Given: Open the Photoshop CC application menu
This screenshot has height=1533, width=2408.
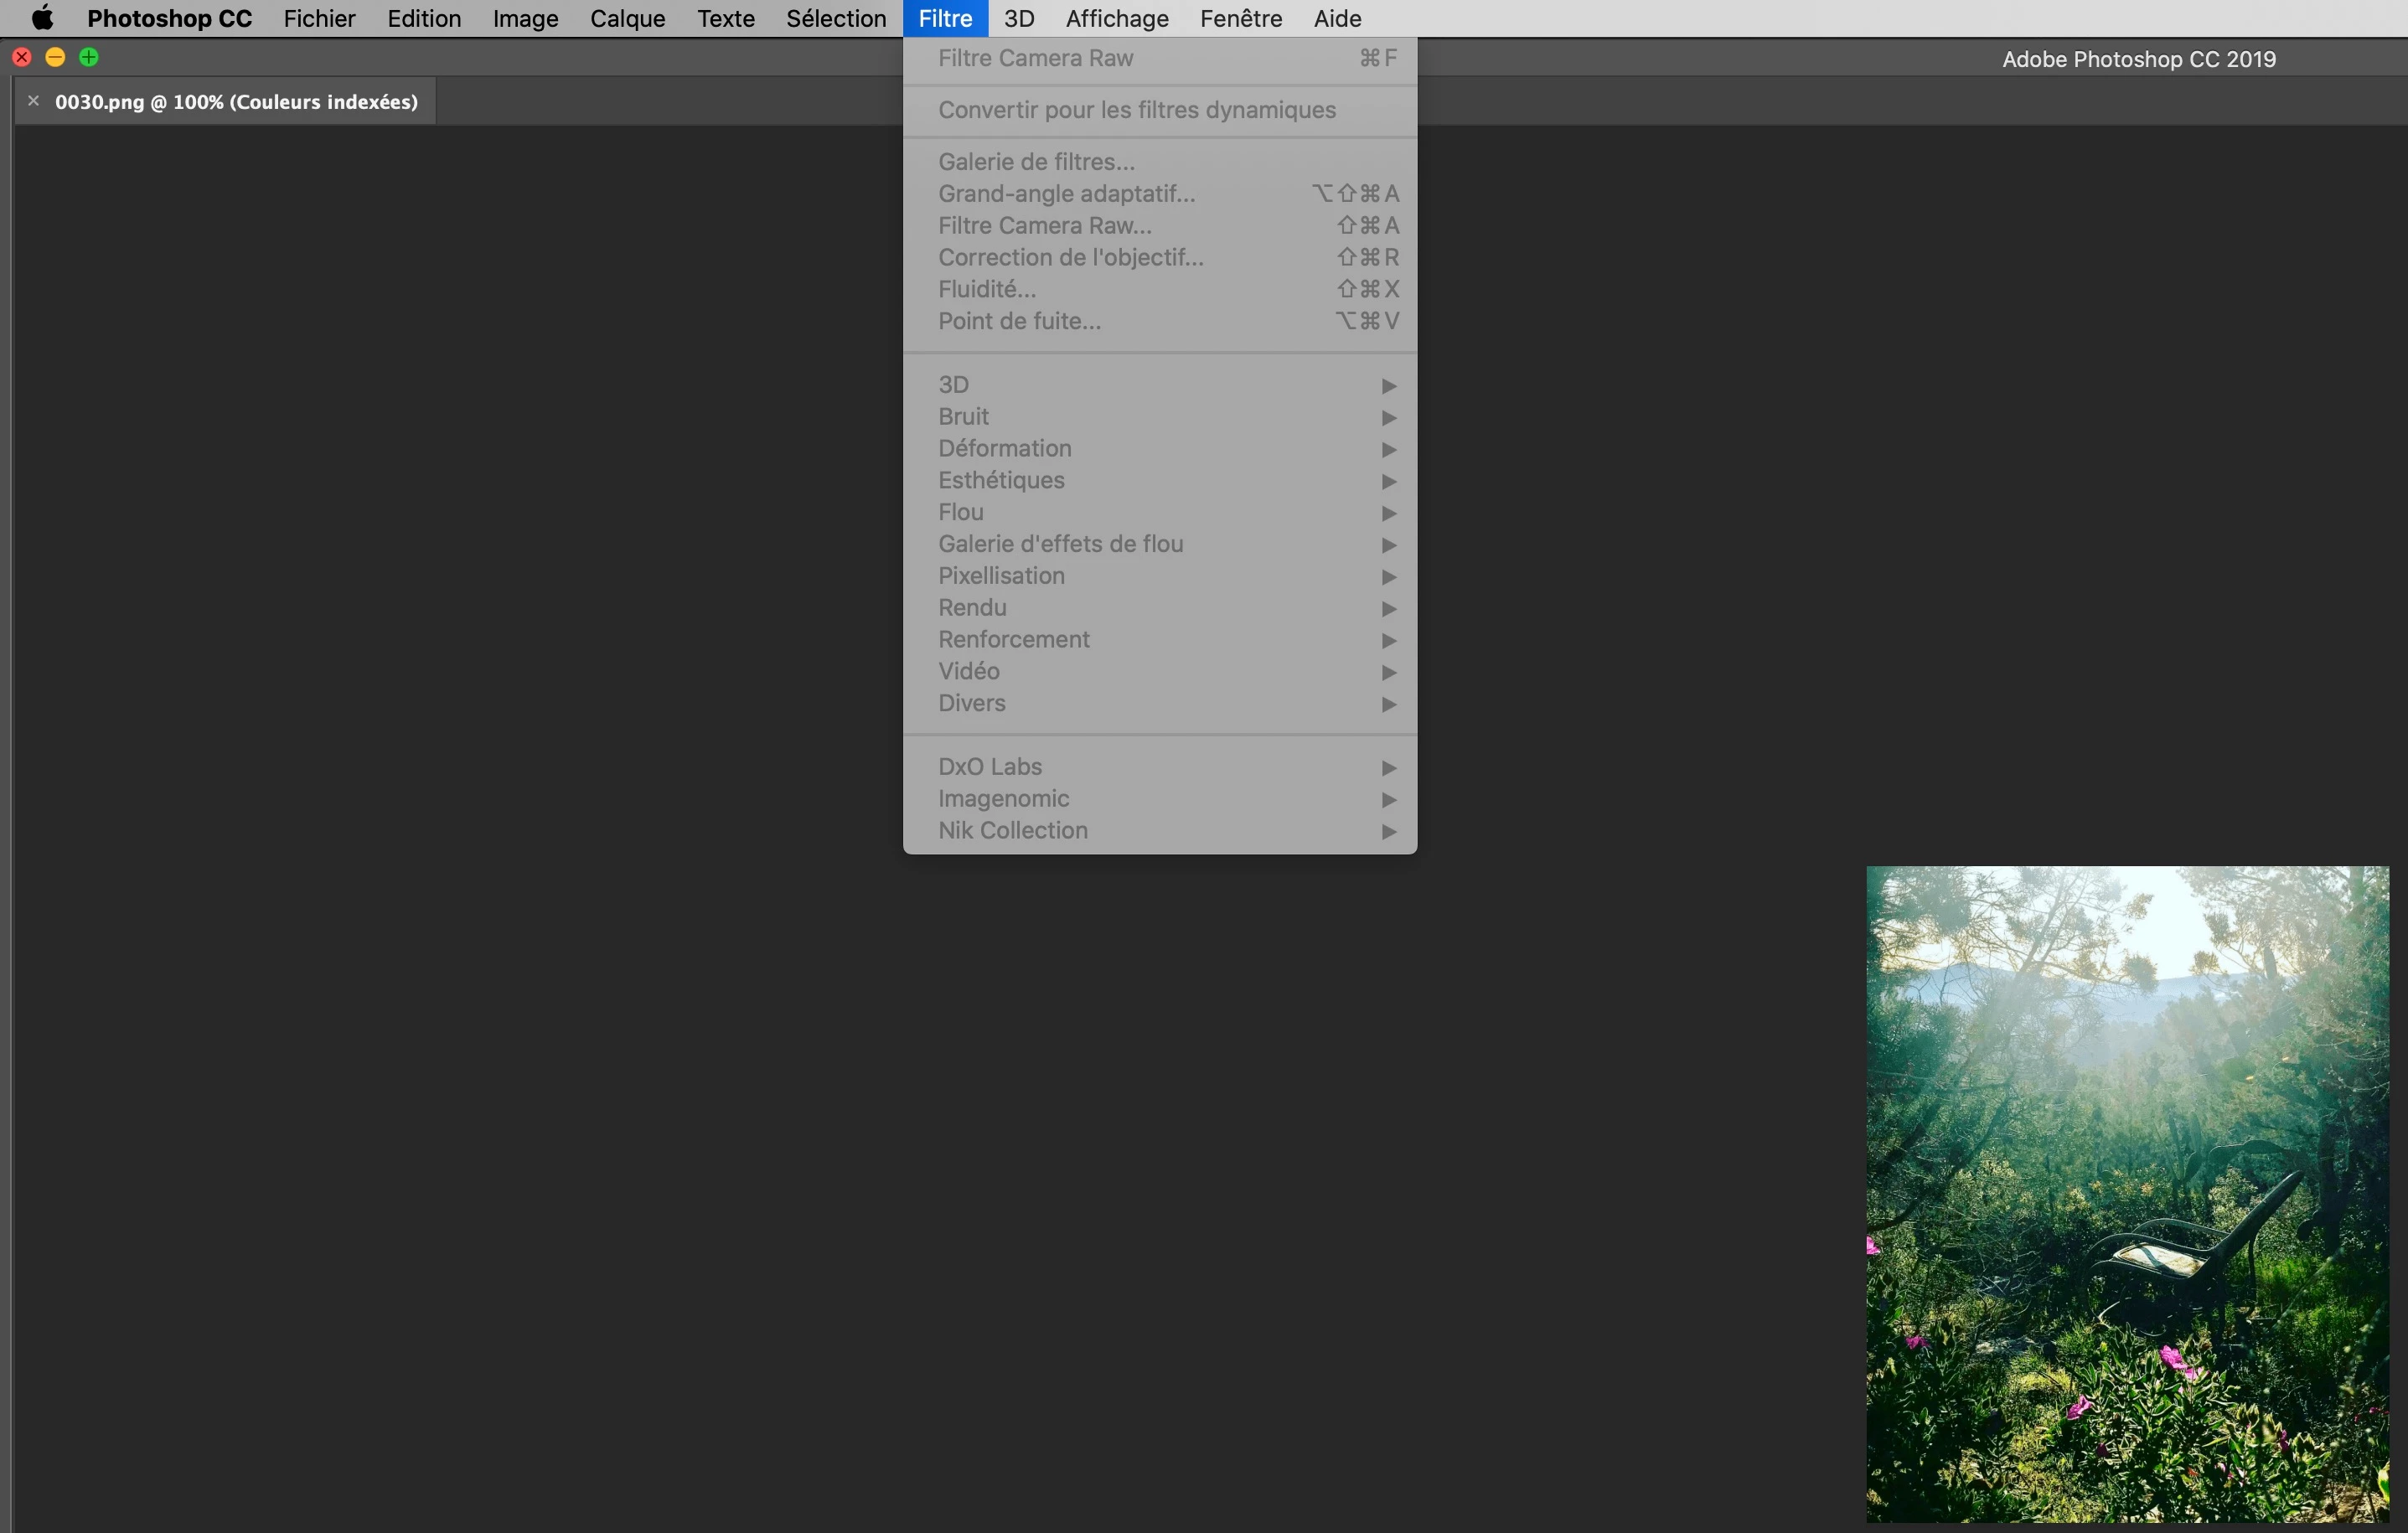Looking at the screenshot, I should click(x=169, y=18).
